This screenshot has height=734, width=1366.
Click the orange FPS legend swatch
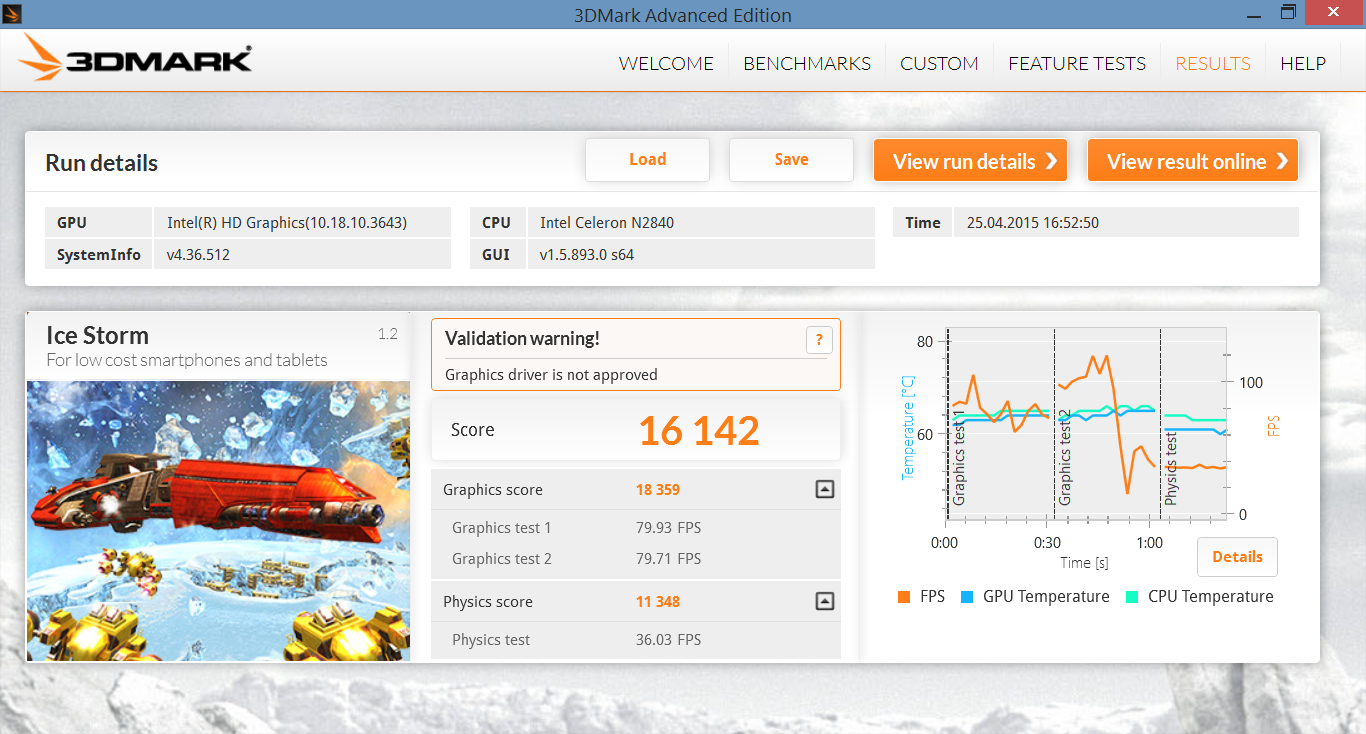(904, 597)
